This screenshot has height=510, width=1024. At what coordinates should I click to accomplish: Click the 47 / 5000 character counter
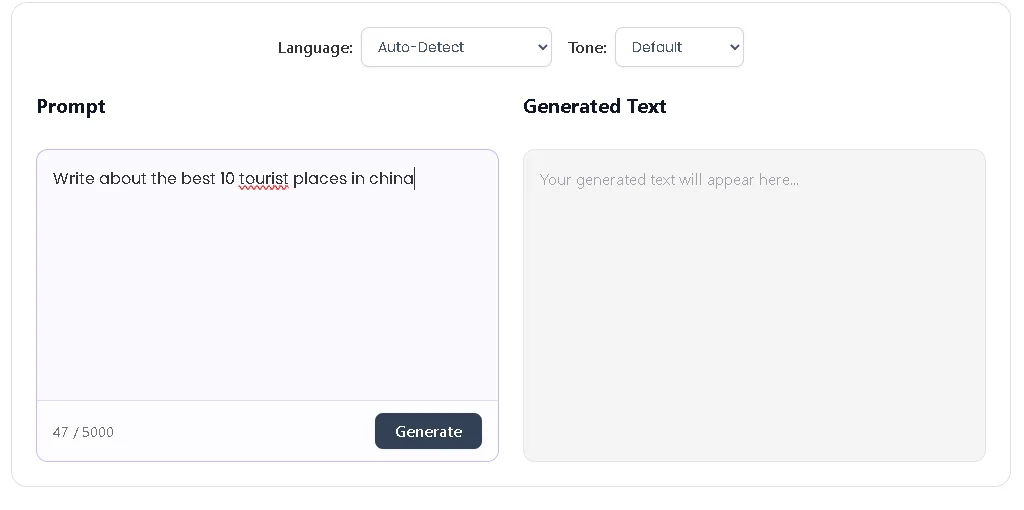tap(83, 432)
